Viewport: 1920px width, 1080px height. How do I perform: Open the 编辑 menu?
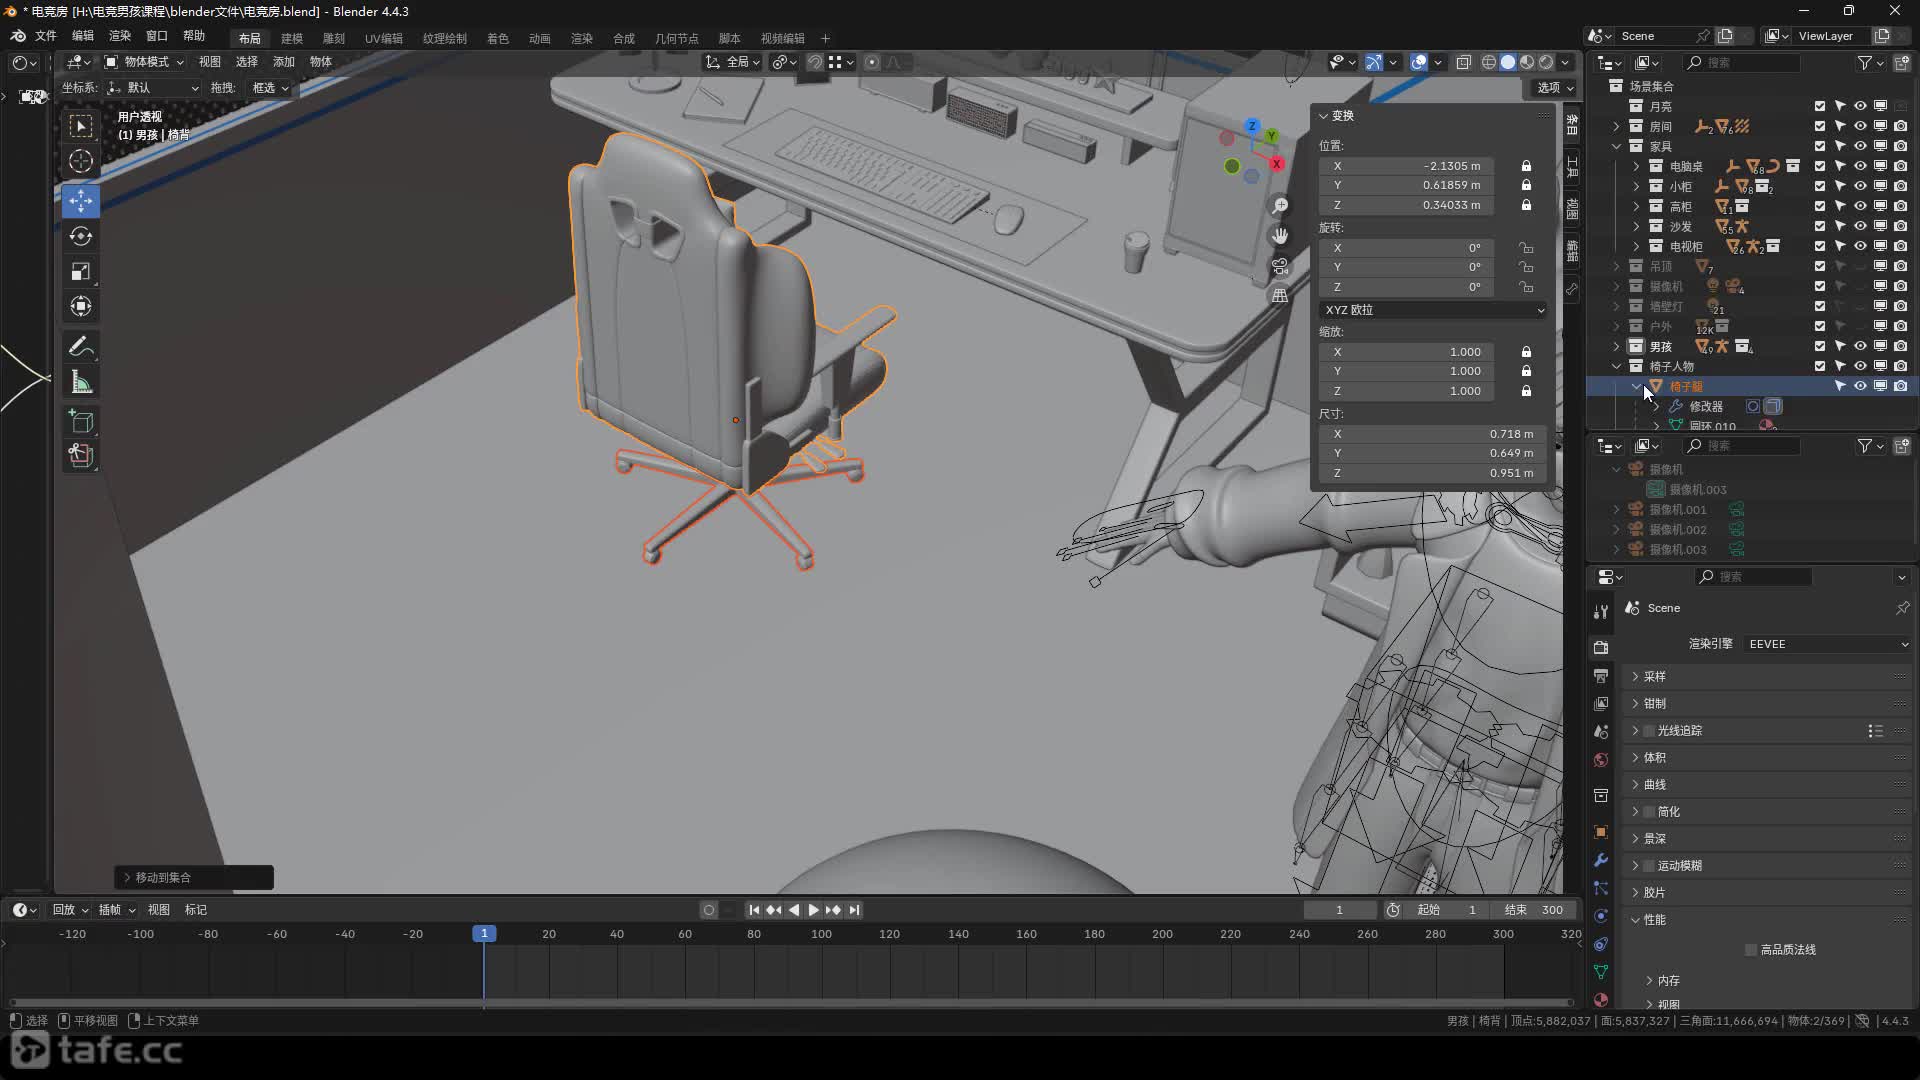[83, 36]
